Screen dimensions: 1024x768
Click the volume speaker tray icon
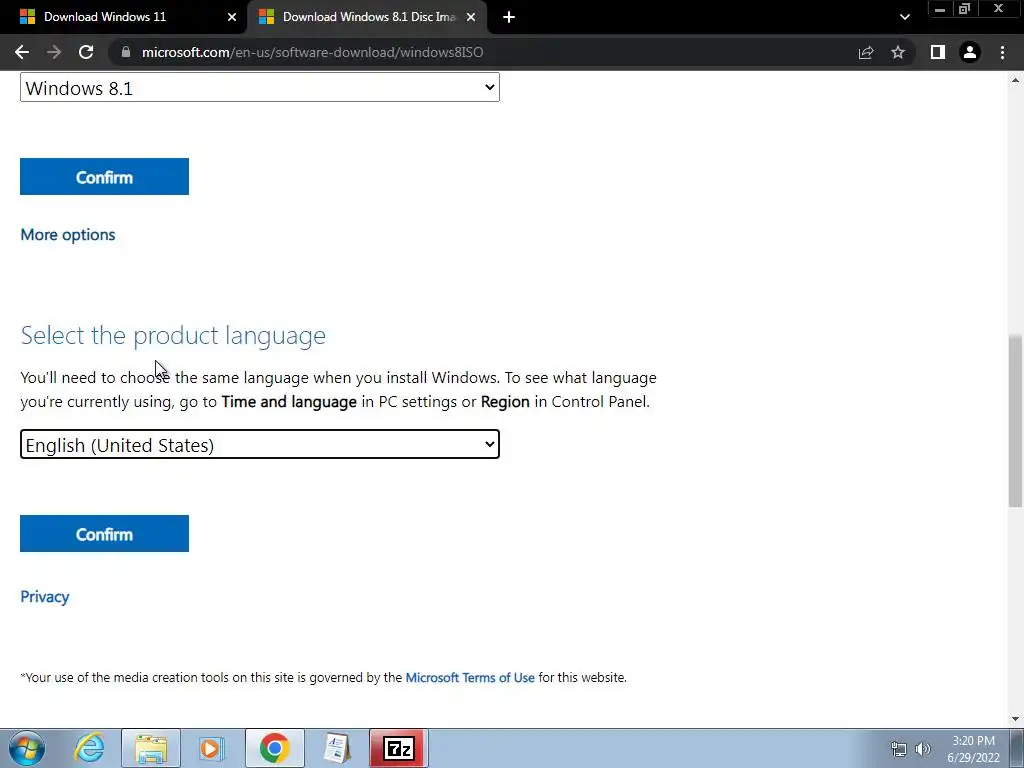923,749
